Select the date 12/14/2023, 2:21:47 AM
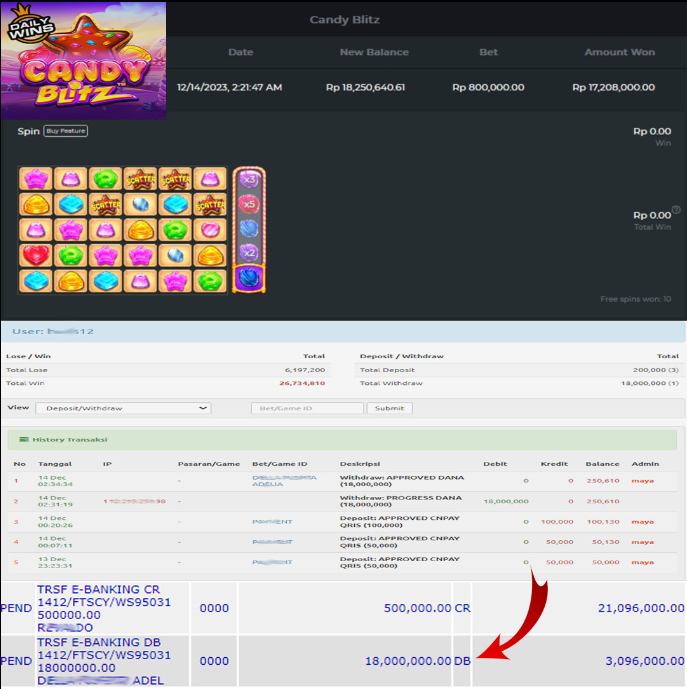Viewport: 687px width, 689px height. pos(229,87)
